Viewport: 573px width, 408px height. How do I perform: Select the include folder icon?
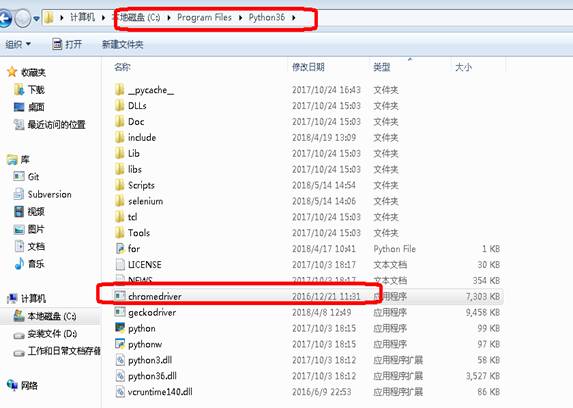pos(119,137)
